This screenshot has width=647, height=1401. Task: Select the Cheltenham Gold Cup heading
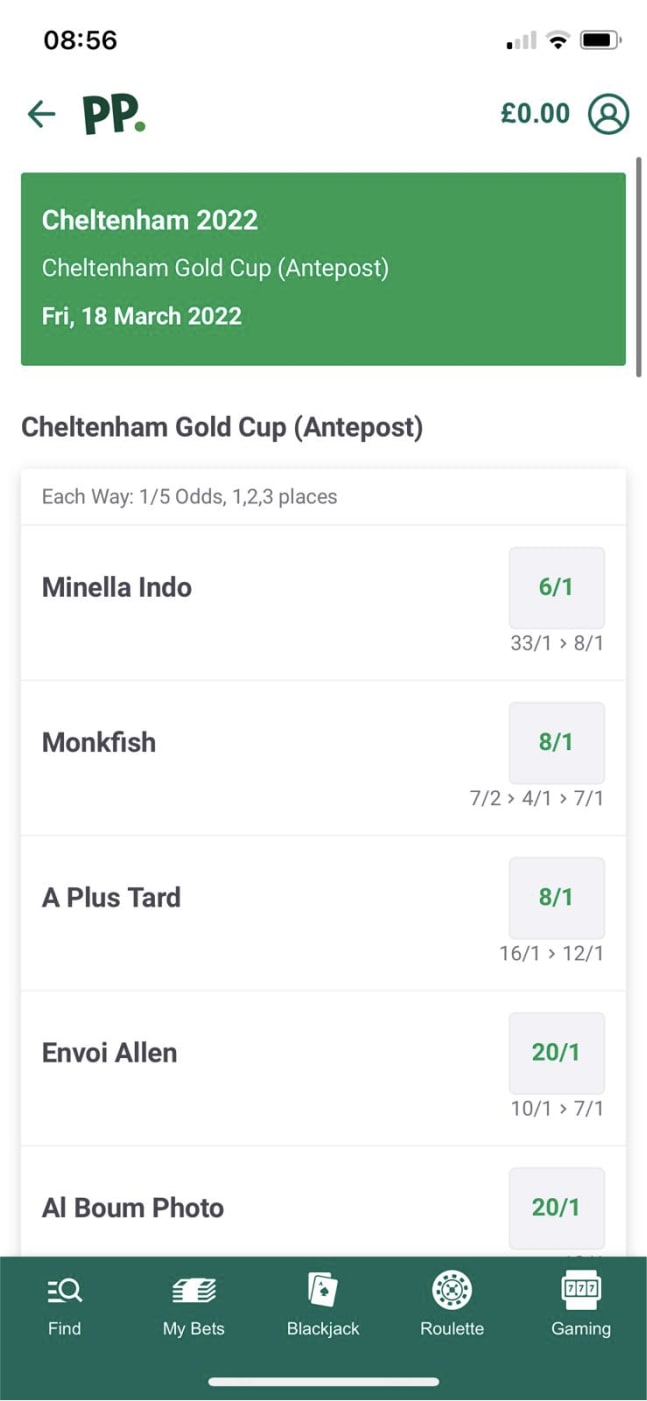tap(222, 426)
